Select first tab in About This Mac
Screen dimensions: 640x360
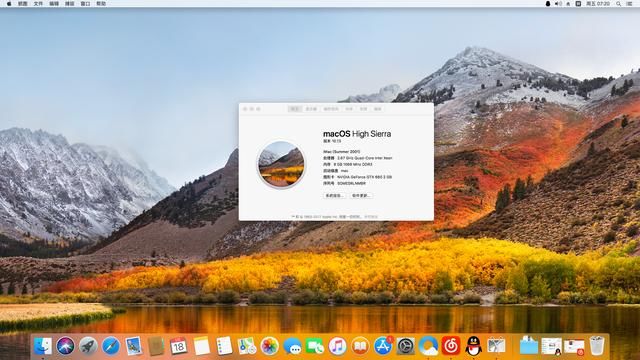pos(295,109)
